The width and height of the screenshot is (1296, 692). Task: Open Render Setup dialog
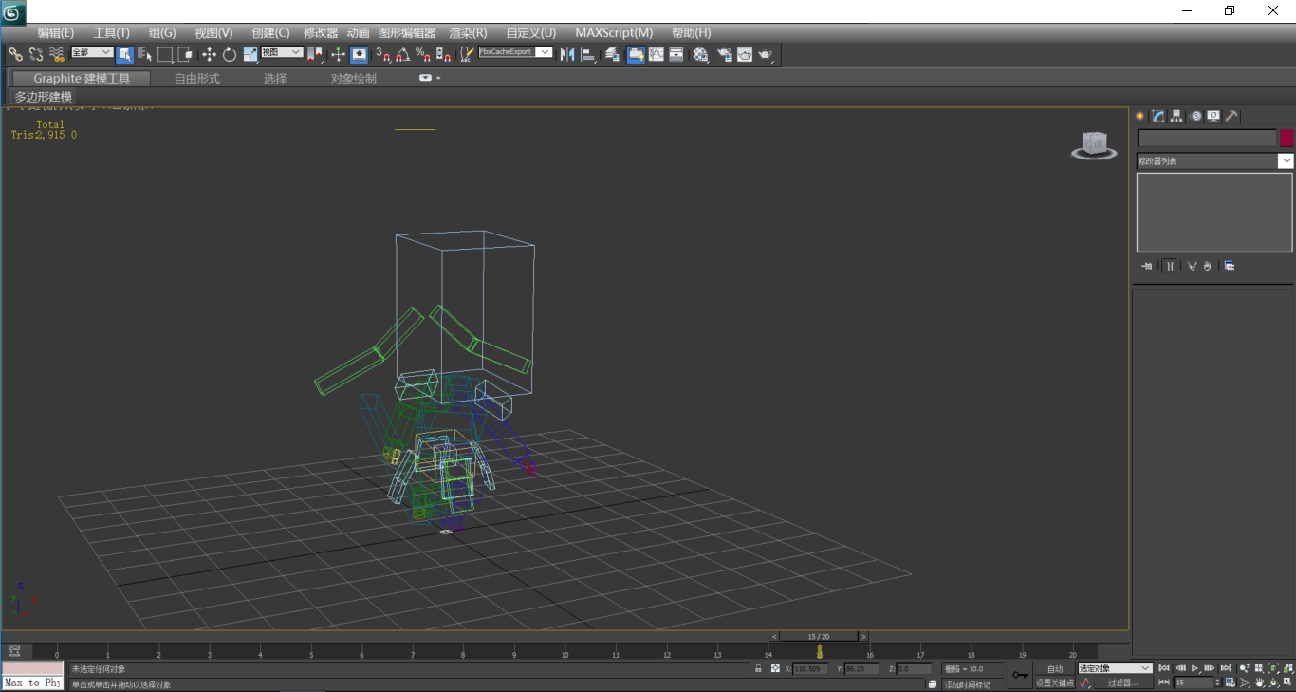[x=725, y=54]
